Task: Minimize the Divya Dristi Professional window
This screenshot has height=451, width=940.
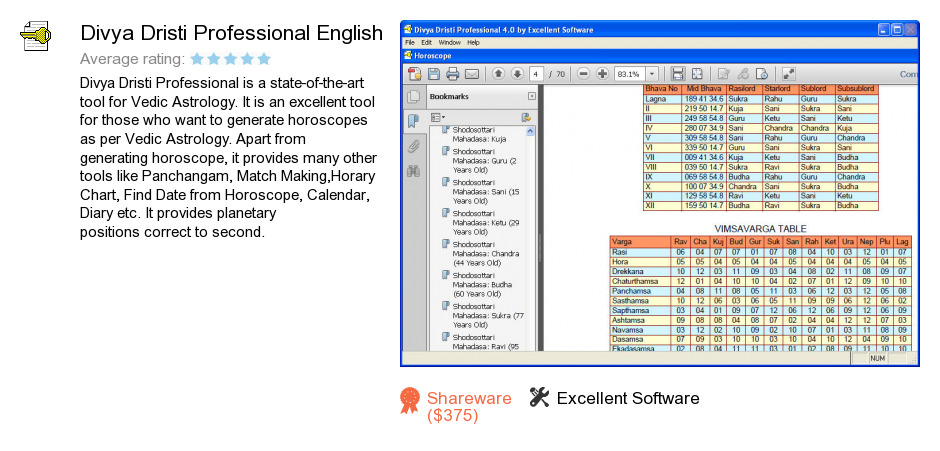Action: 884,29
